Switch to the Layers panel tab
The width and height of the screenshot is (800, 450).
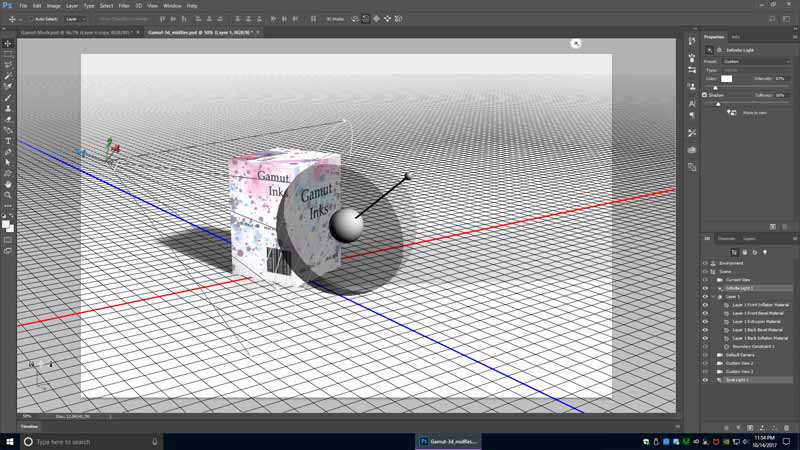tap(749, 238)
